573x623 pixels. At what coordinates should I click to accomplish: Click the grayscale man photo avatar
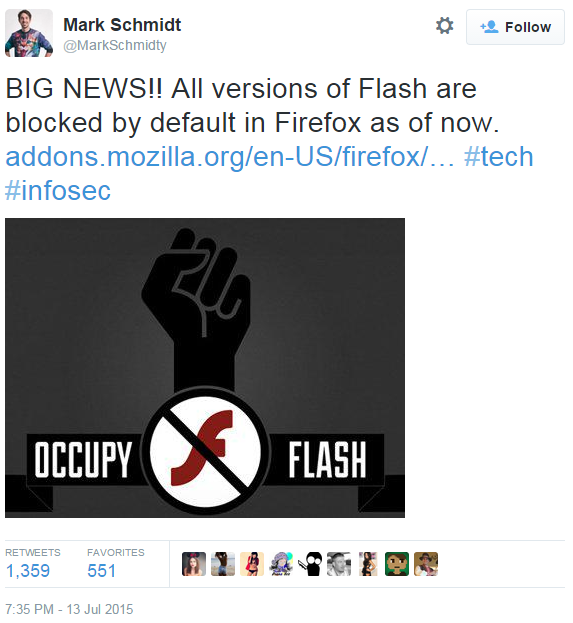pyautogui.click(x=339, y=564)
